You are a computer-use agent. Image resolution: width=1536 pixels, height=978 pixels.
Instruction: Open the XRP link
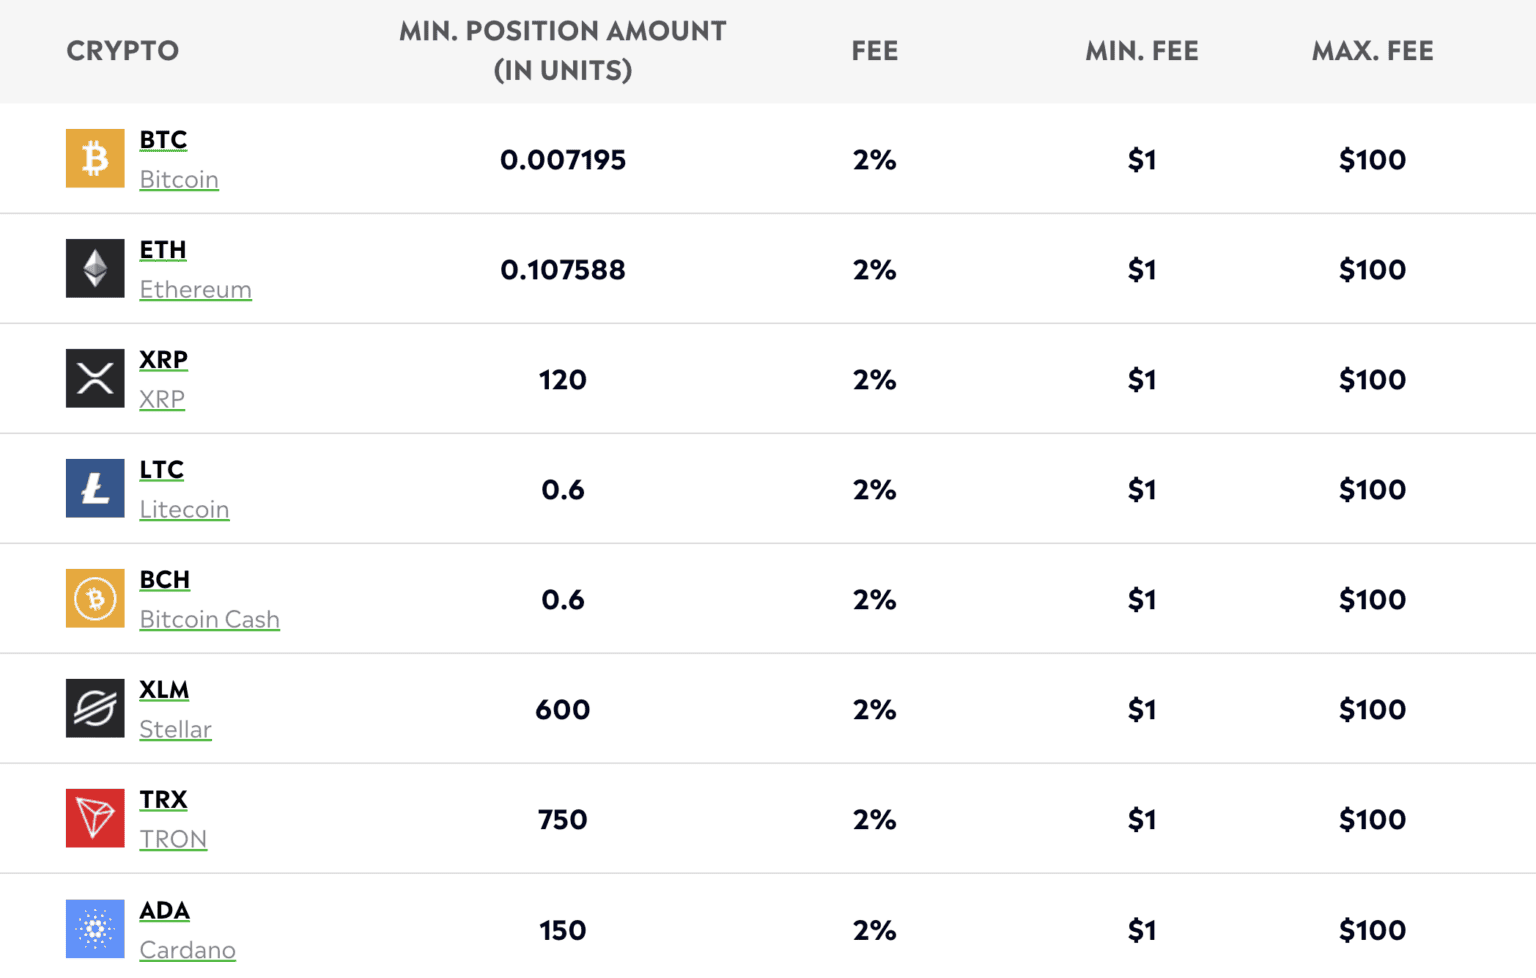coord(161,400)
